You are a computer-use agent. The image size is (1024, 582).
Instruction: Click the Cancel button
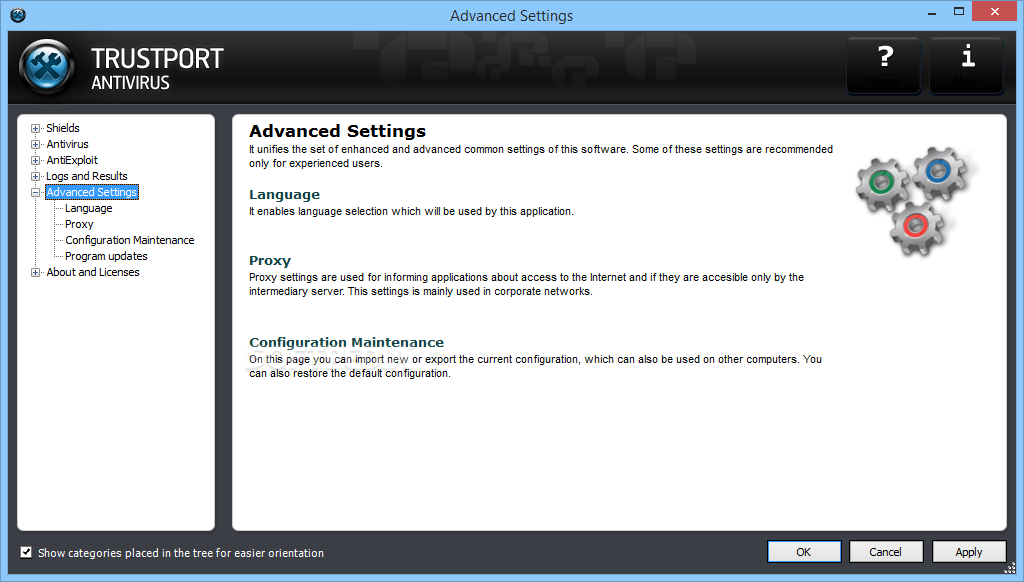tap(886, 552)
